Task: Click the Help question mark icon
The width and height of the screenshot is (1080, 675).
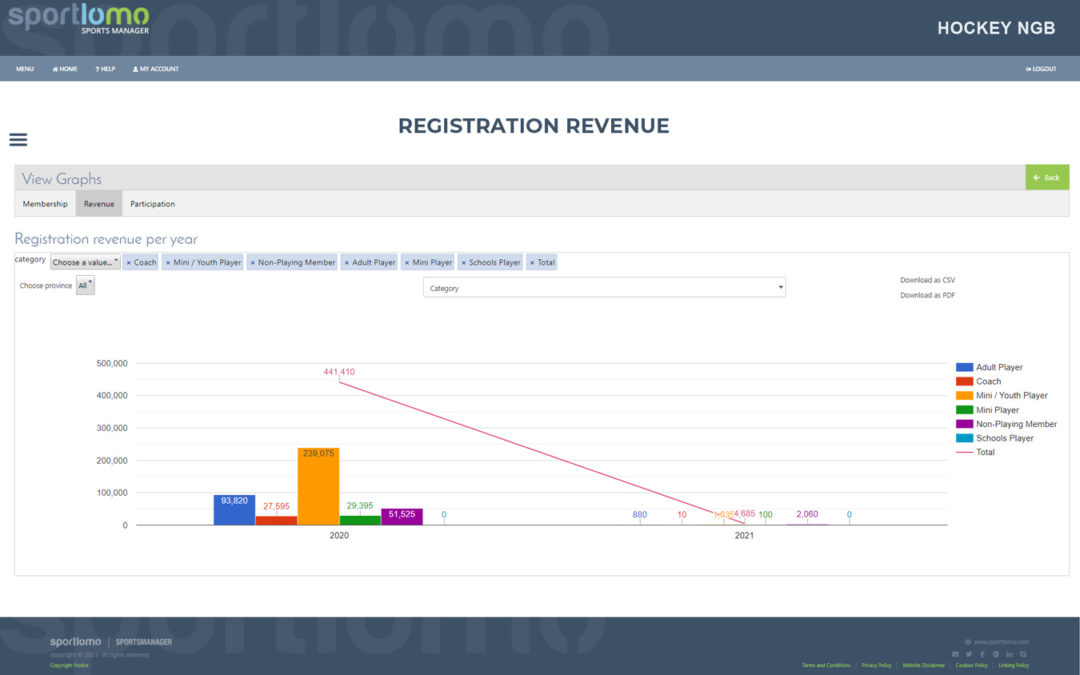Action: pos(103,68)
